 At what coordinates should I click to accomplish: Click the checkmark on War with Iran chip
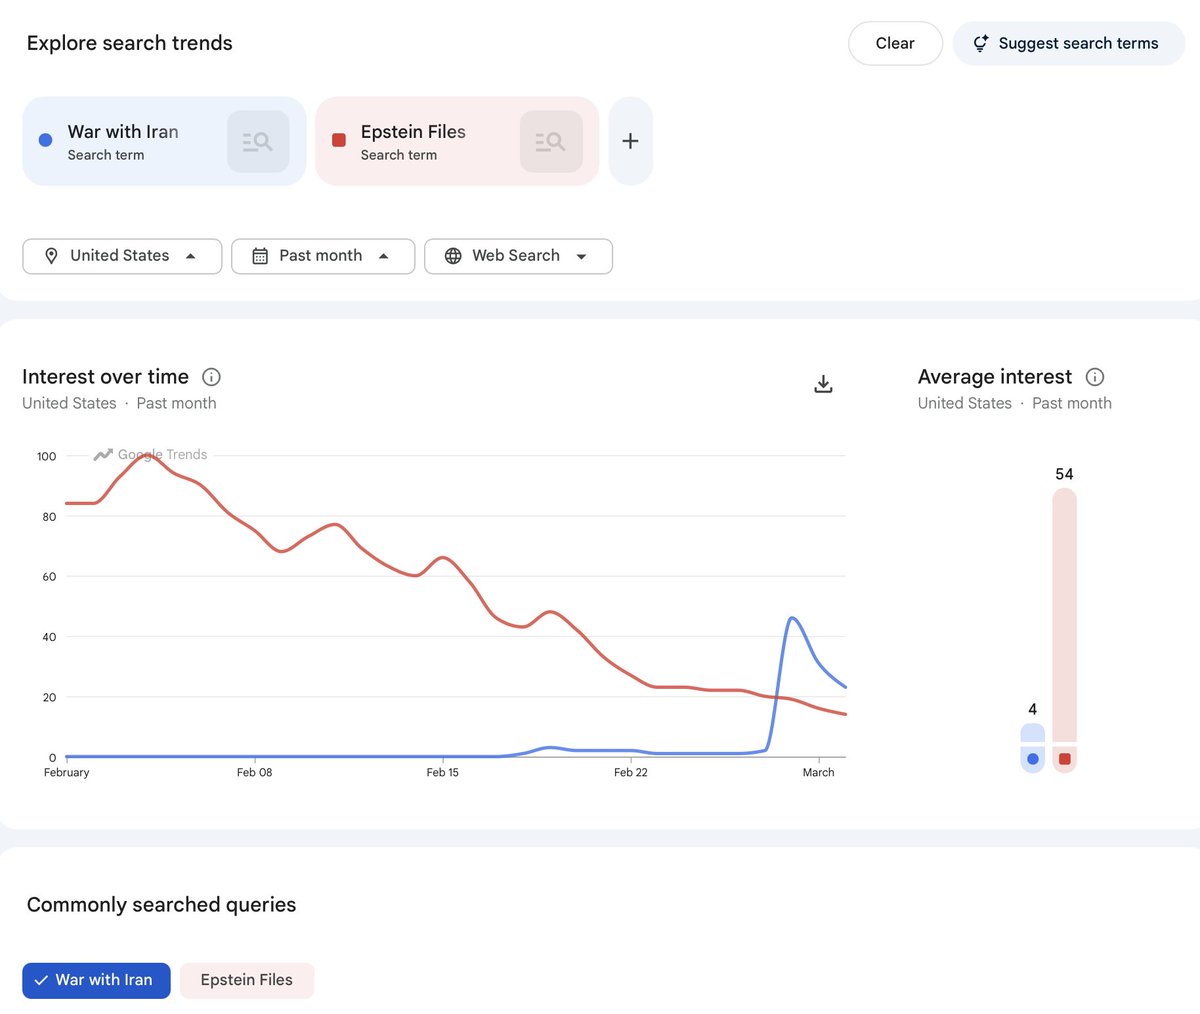click(41, 981)
